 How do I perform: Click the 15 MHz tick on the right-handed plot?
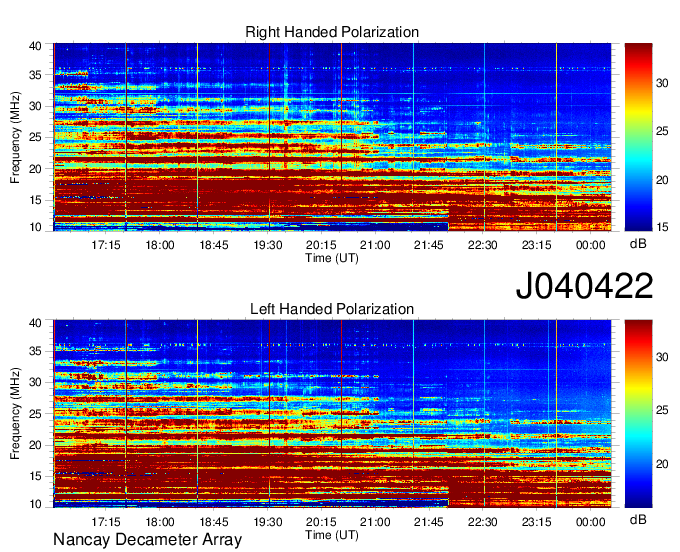click(x=35, y=200)
